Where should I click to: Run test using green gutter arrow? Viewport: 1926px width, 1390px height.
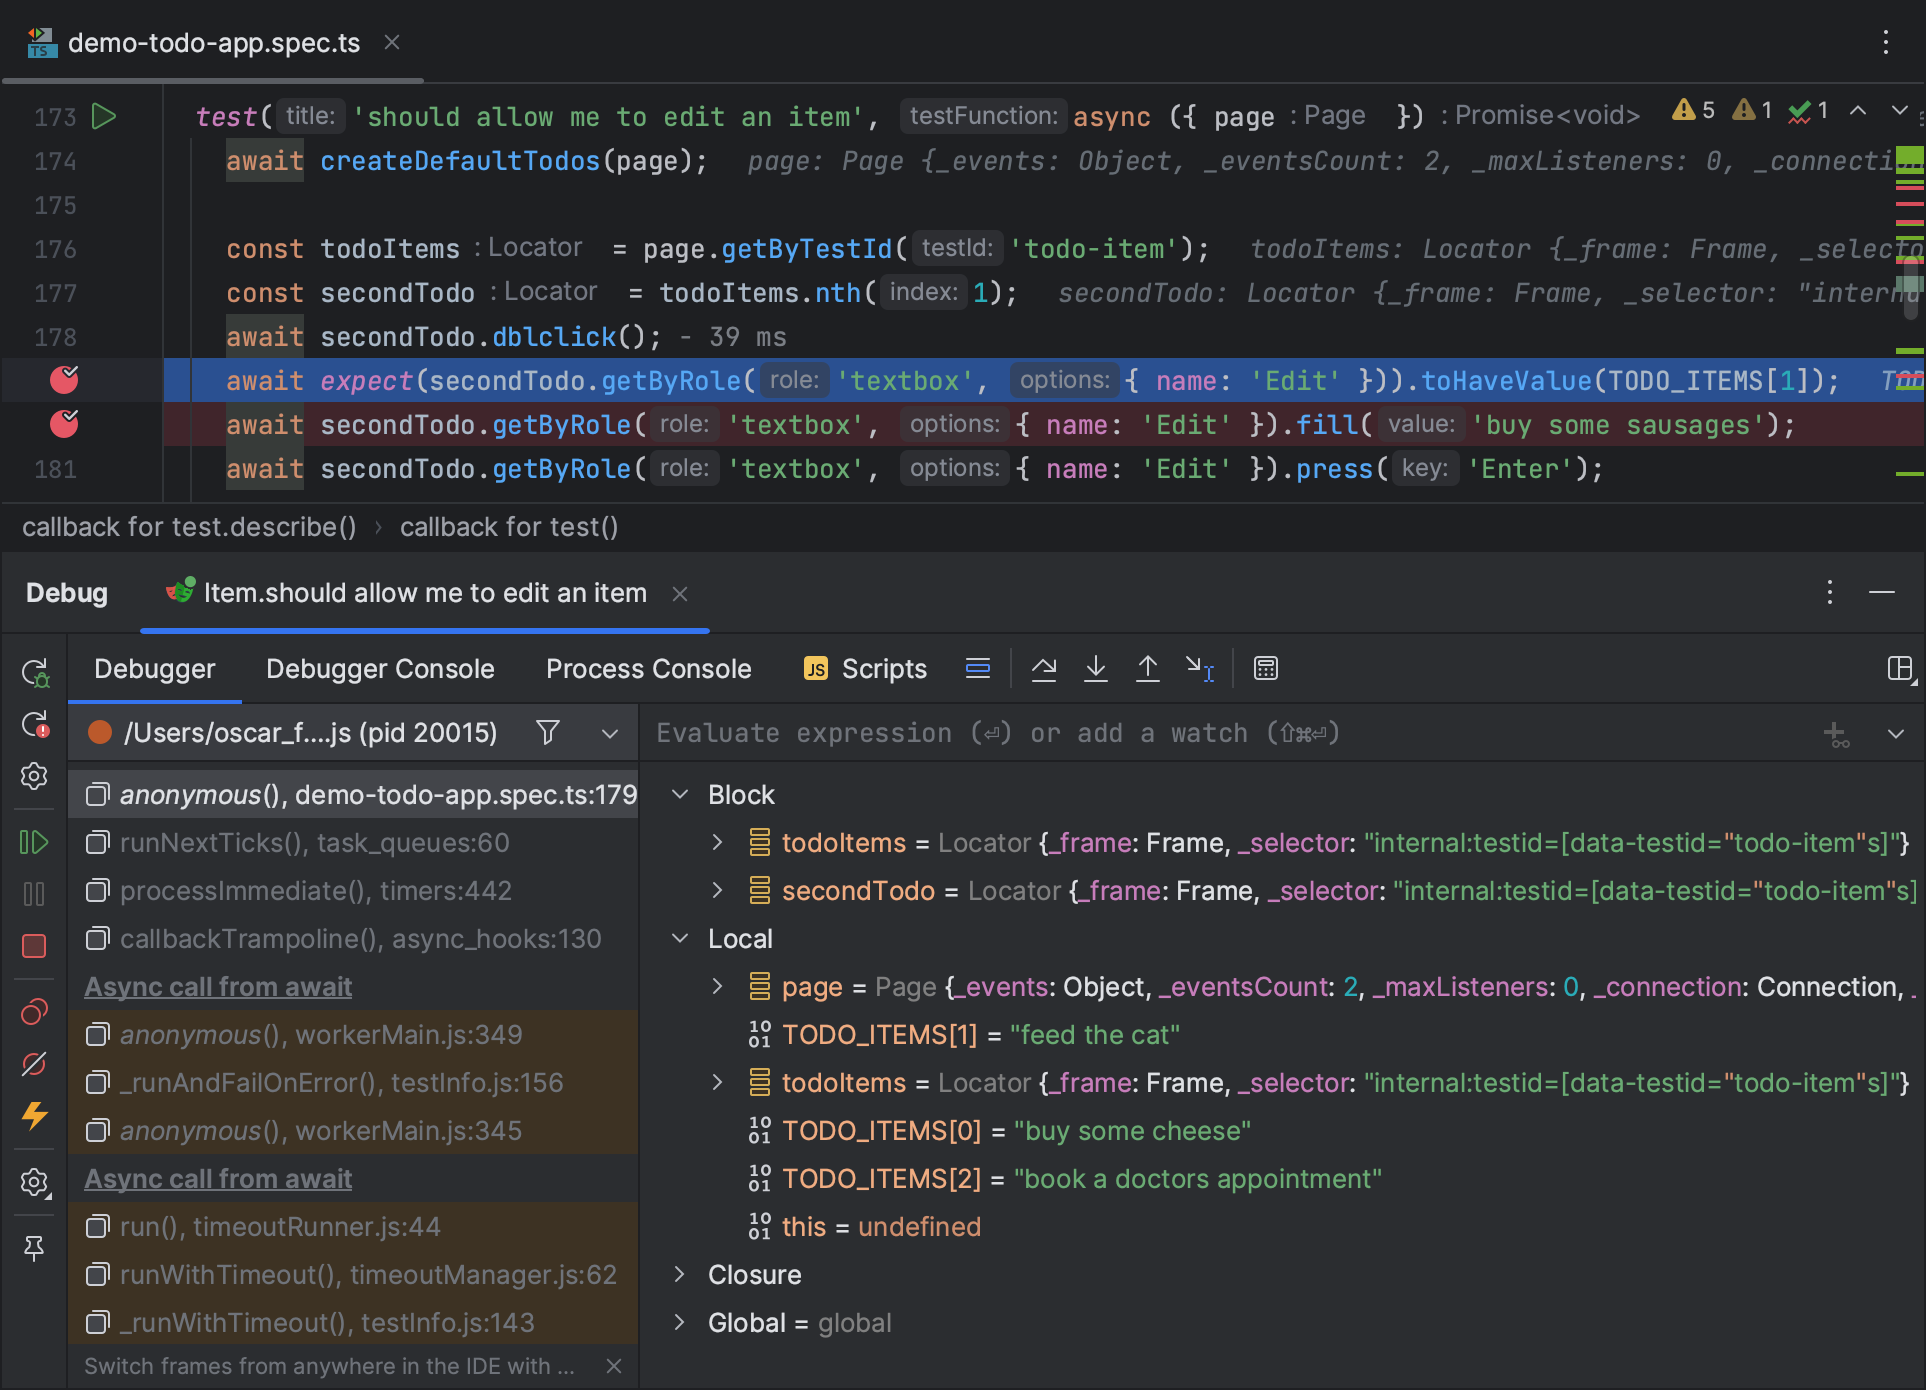pyautogui.click(x=104, y=116)
